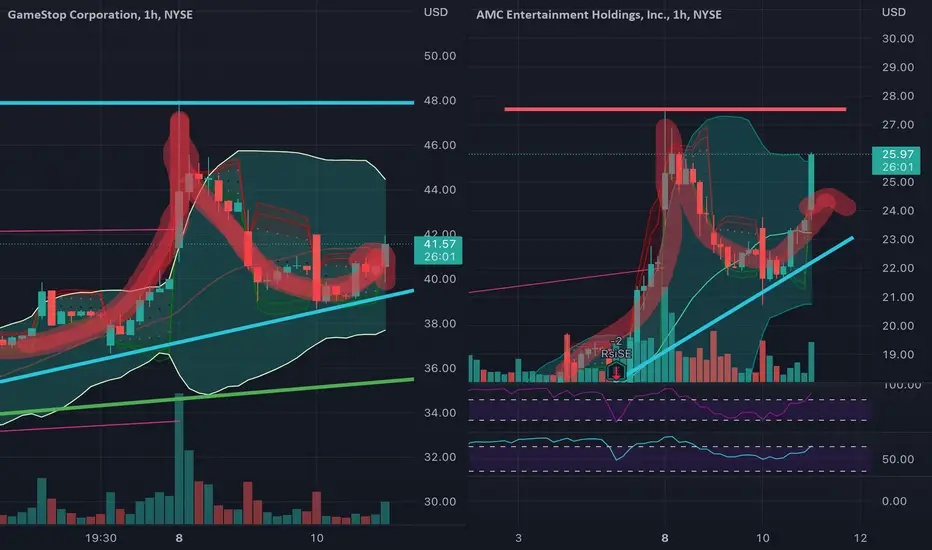The image size is (932, 550).
Task: Click 36.00 on GameStop price axis
Action: 440,368
